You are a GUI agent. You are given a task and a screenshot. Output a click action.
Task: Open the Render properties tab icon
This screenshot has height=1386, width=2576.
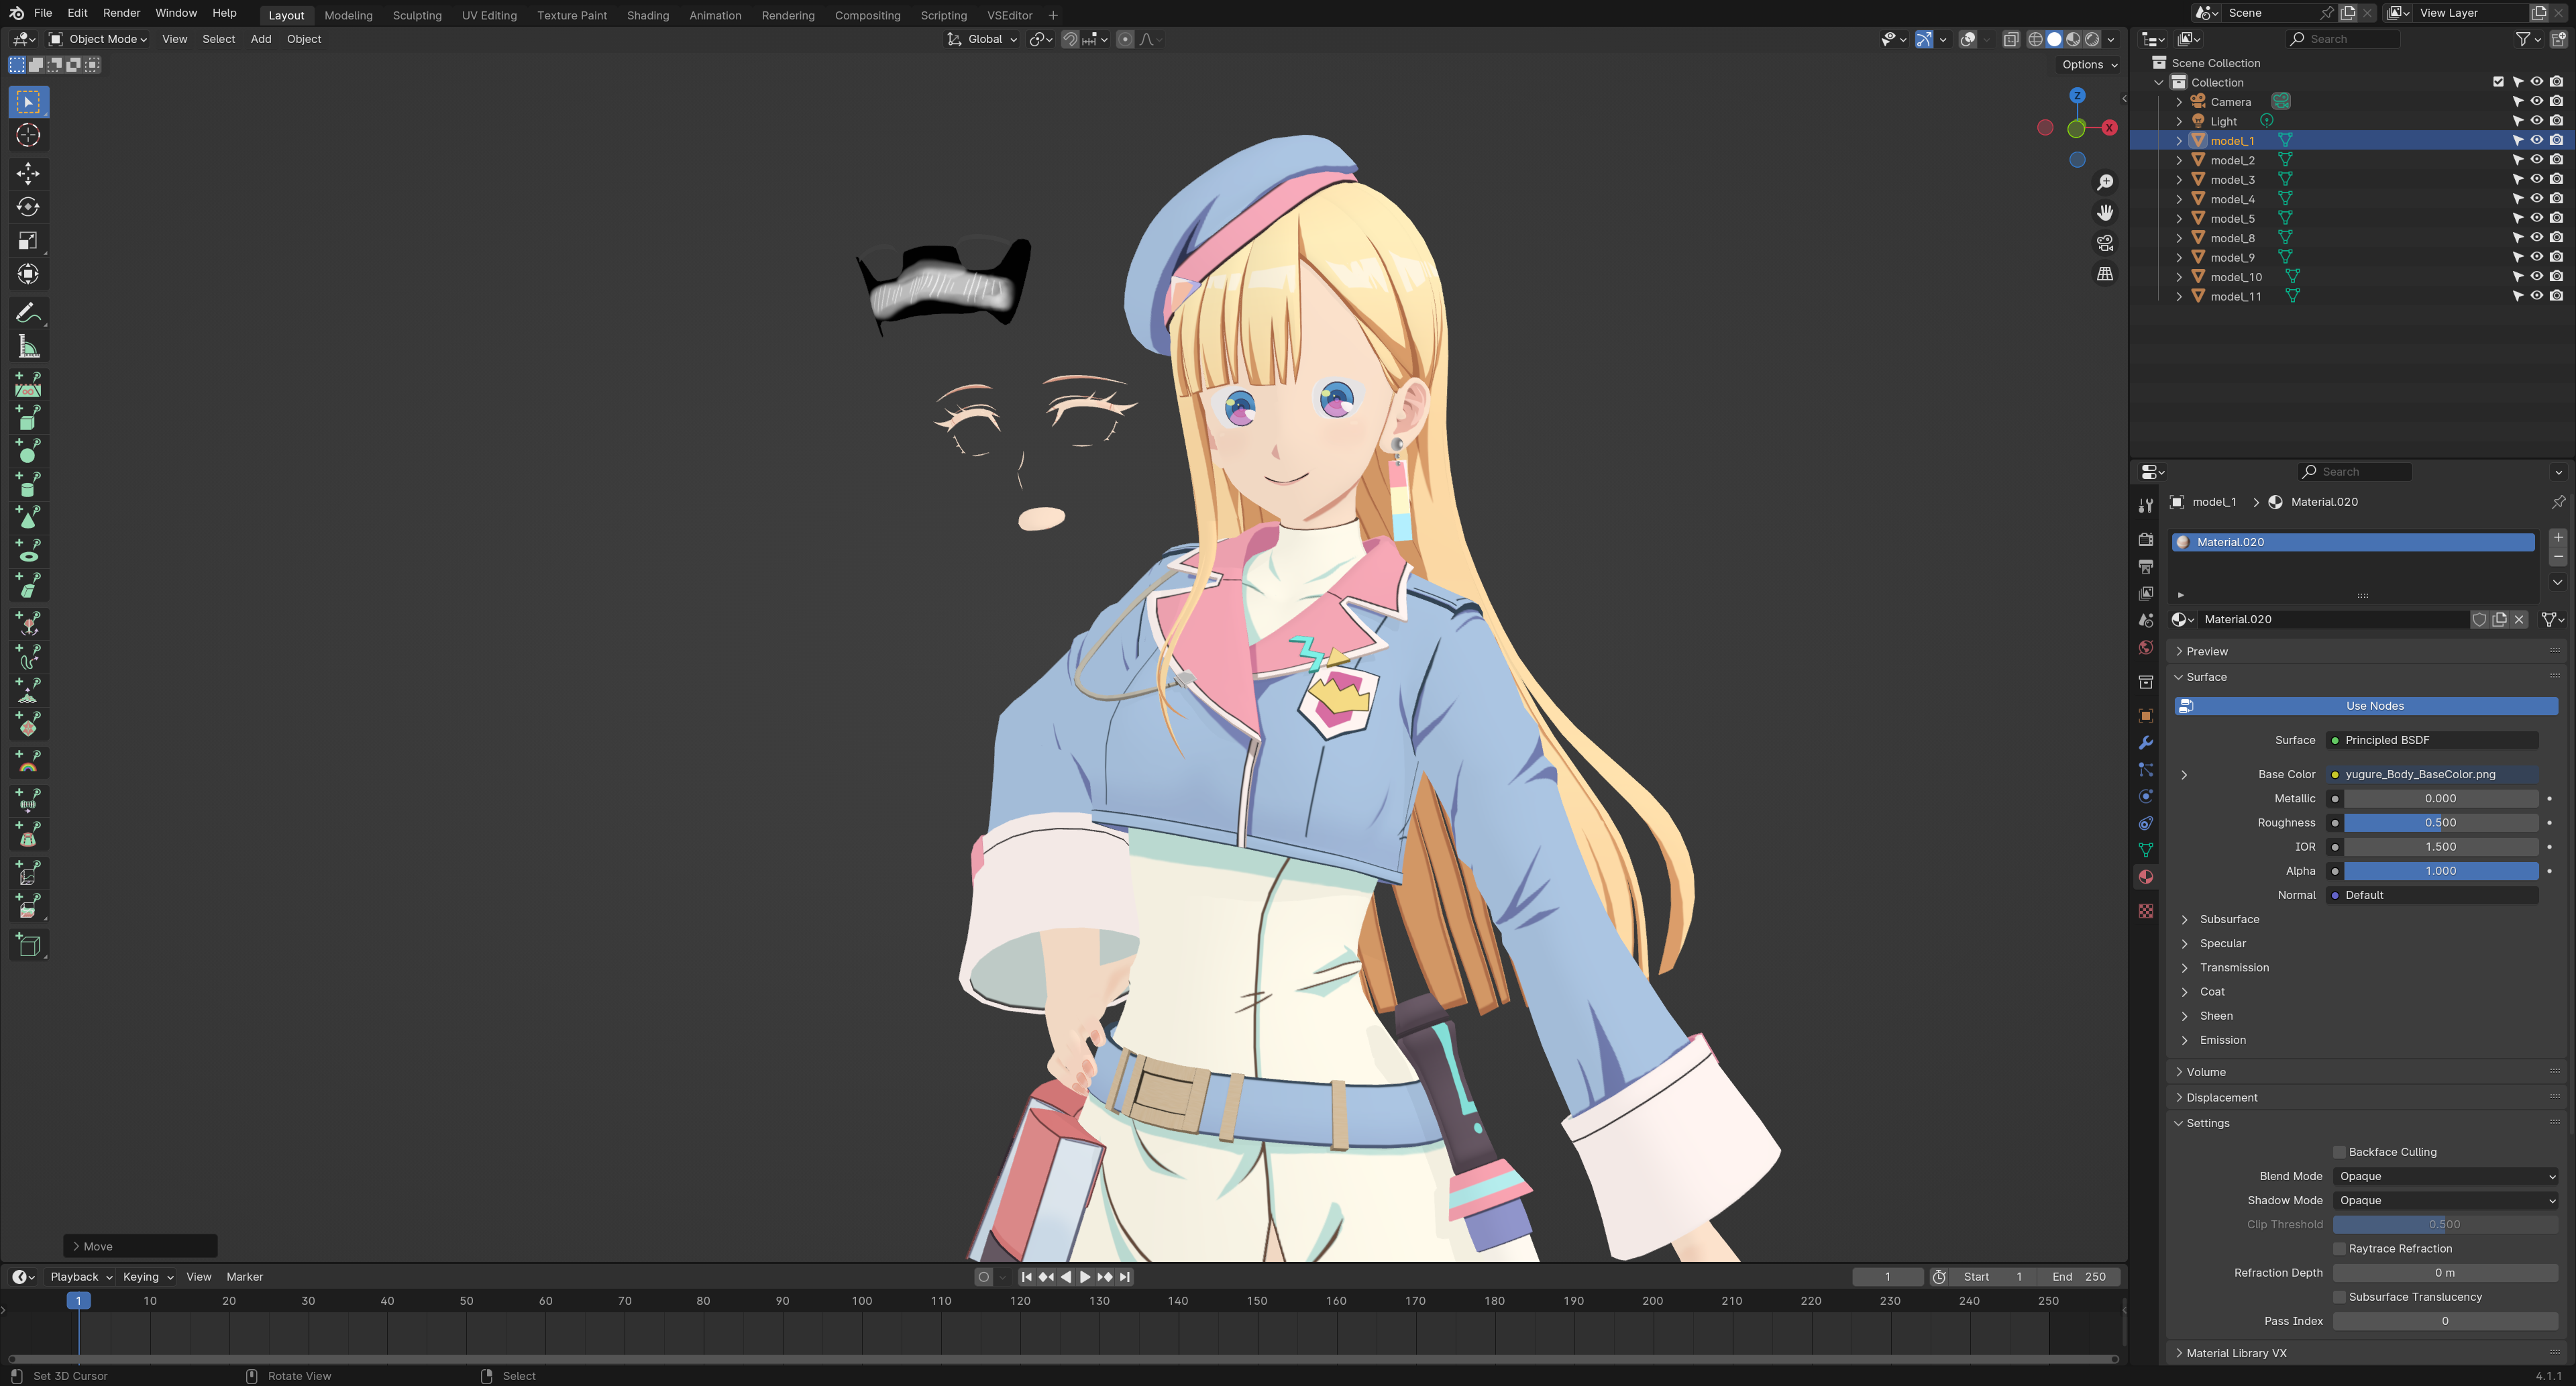pos(2146,540)
